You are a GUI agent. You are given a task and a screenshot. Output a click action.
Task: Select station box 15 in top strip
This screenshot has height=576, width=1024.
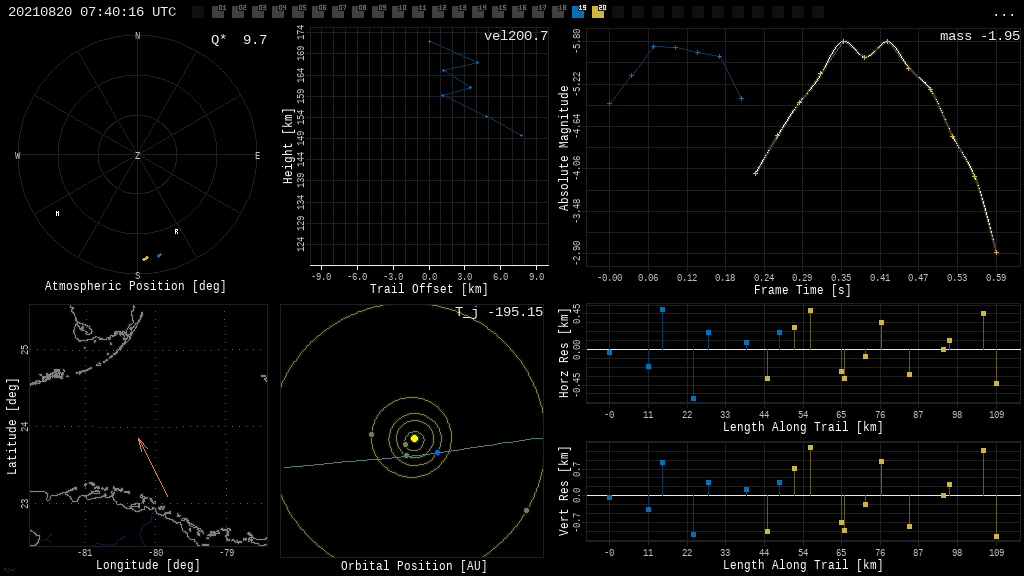[498, 11]
